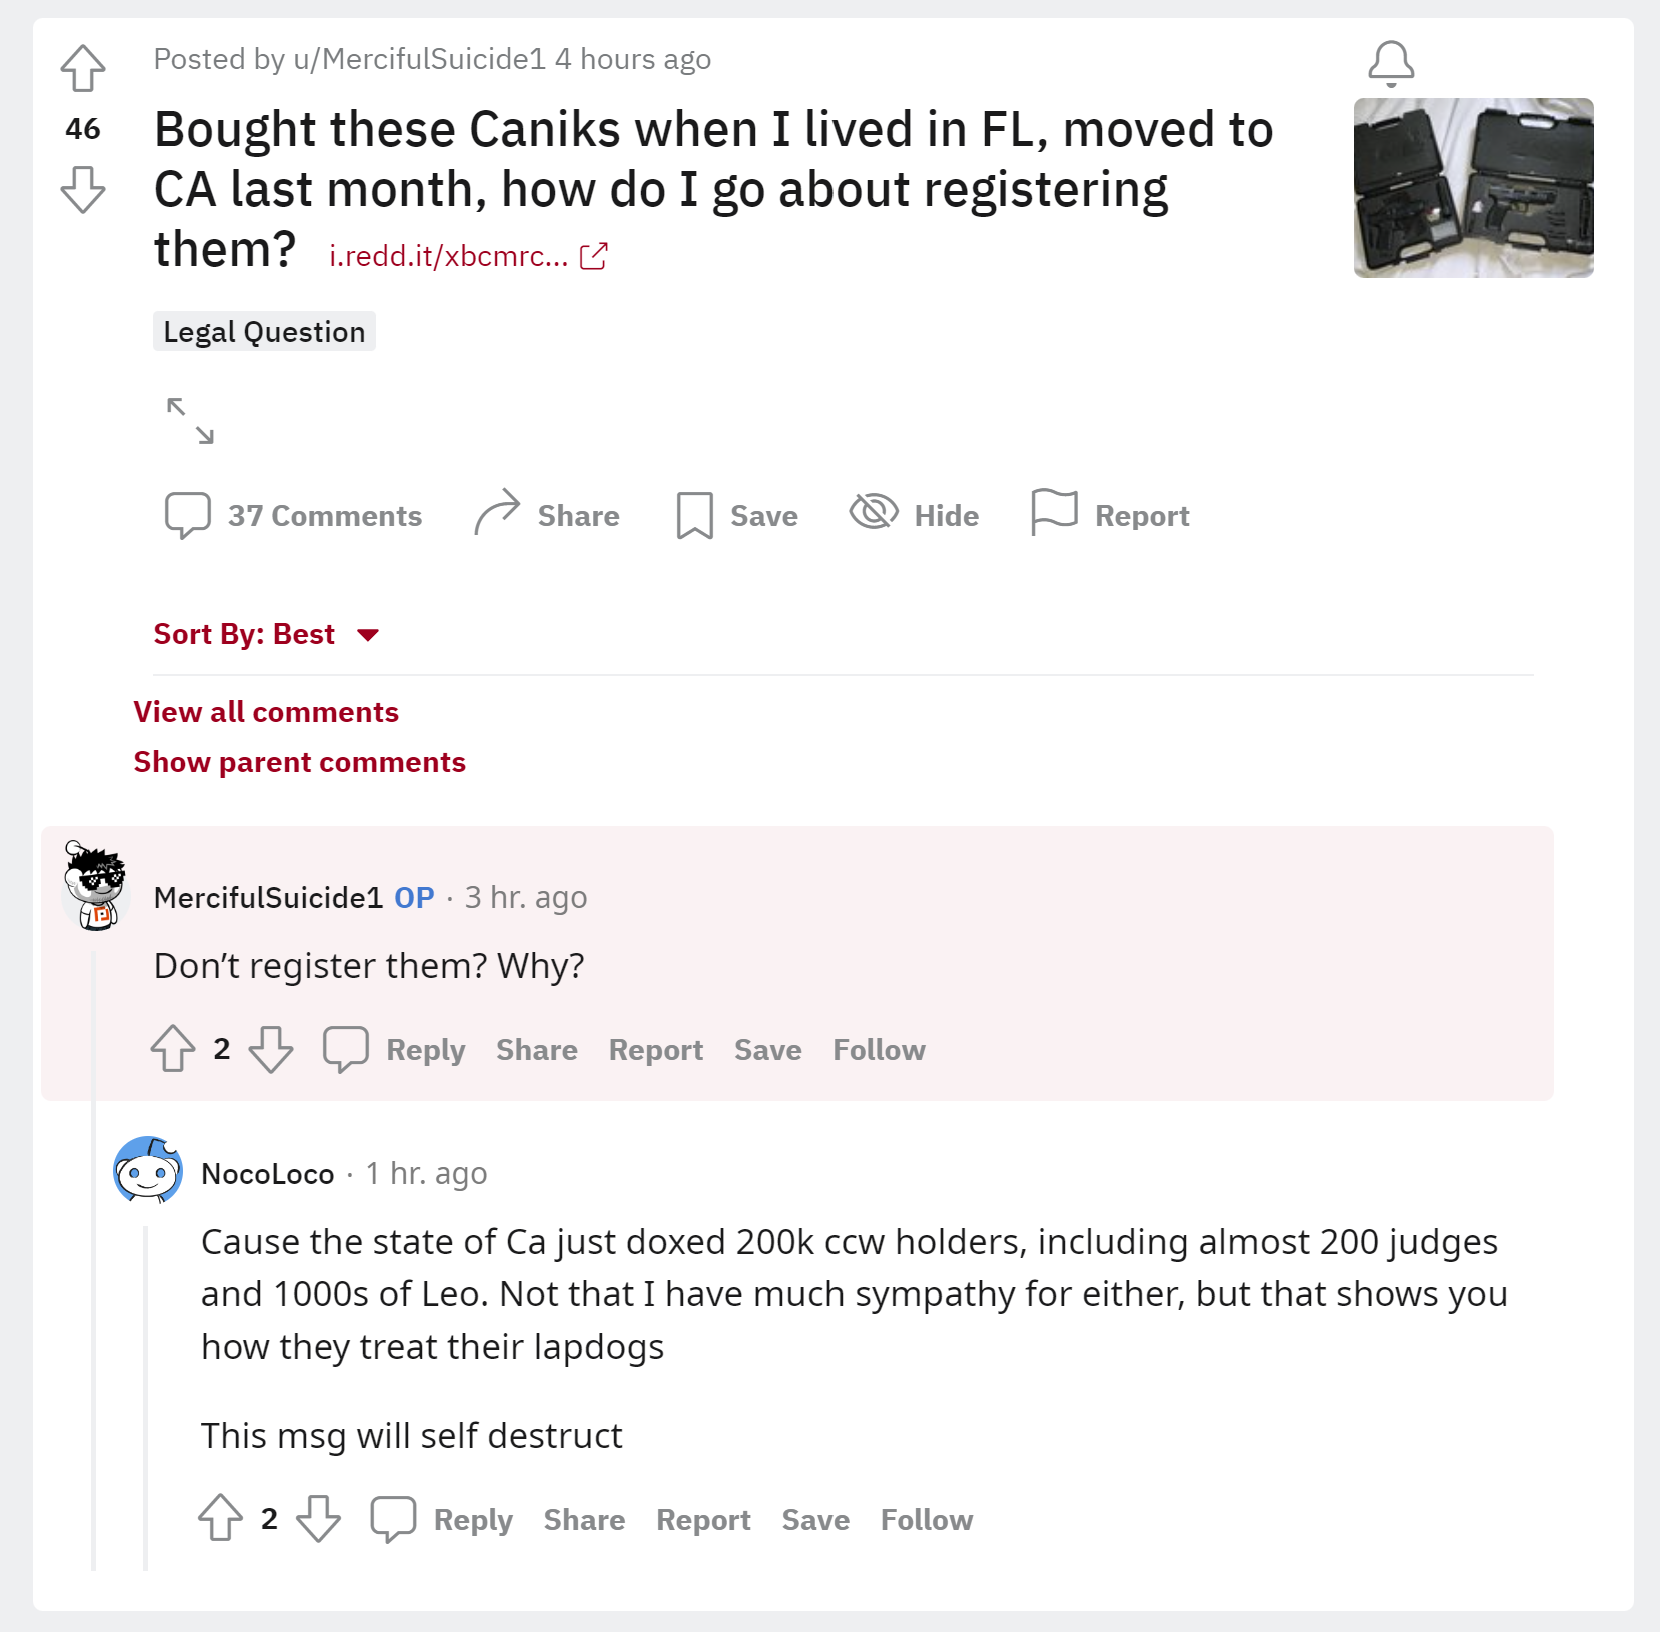This screenshot has width=1660, height=1632.
Task: Downvote the Caniks post
Action: (83, 189)
